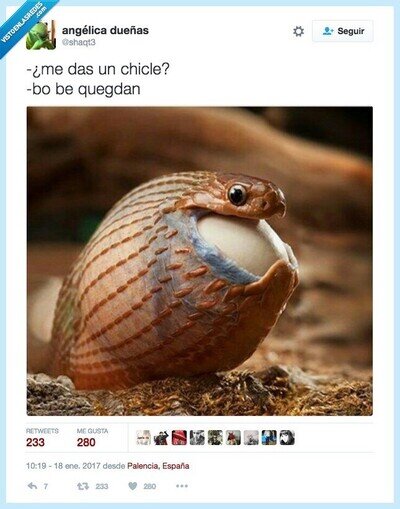Screen dimensions: 400x509
Task: Open the second liker avatar thumbnail
Action: click(x=161, y=438)
